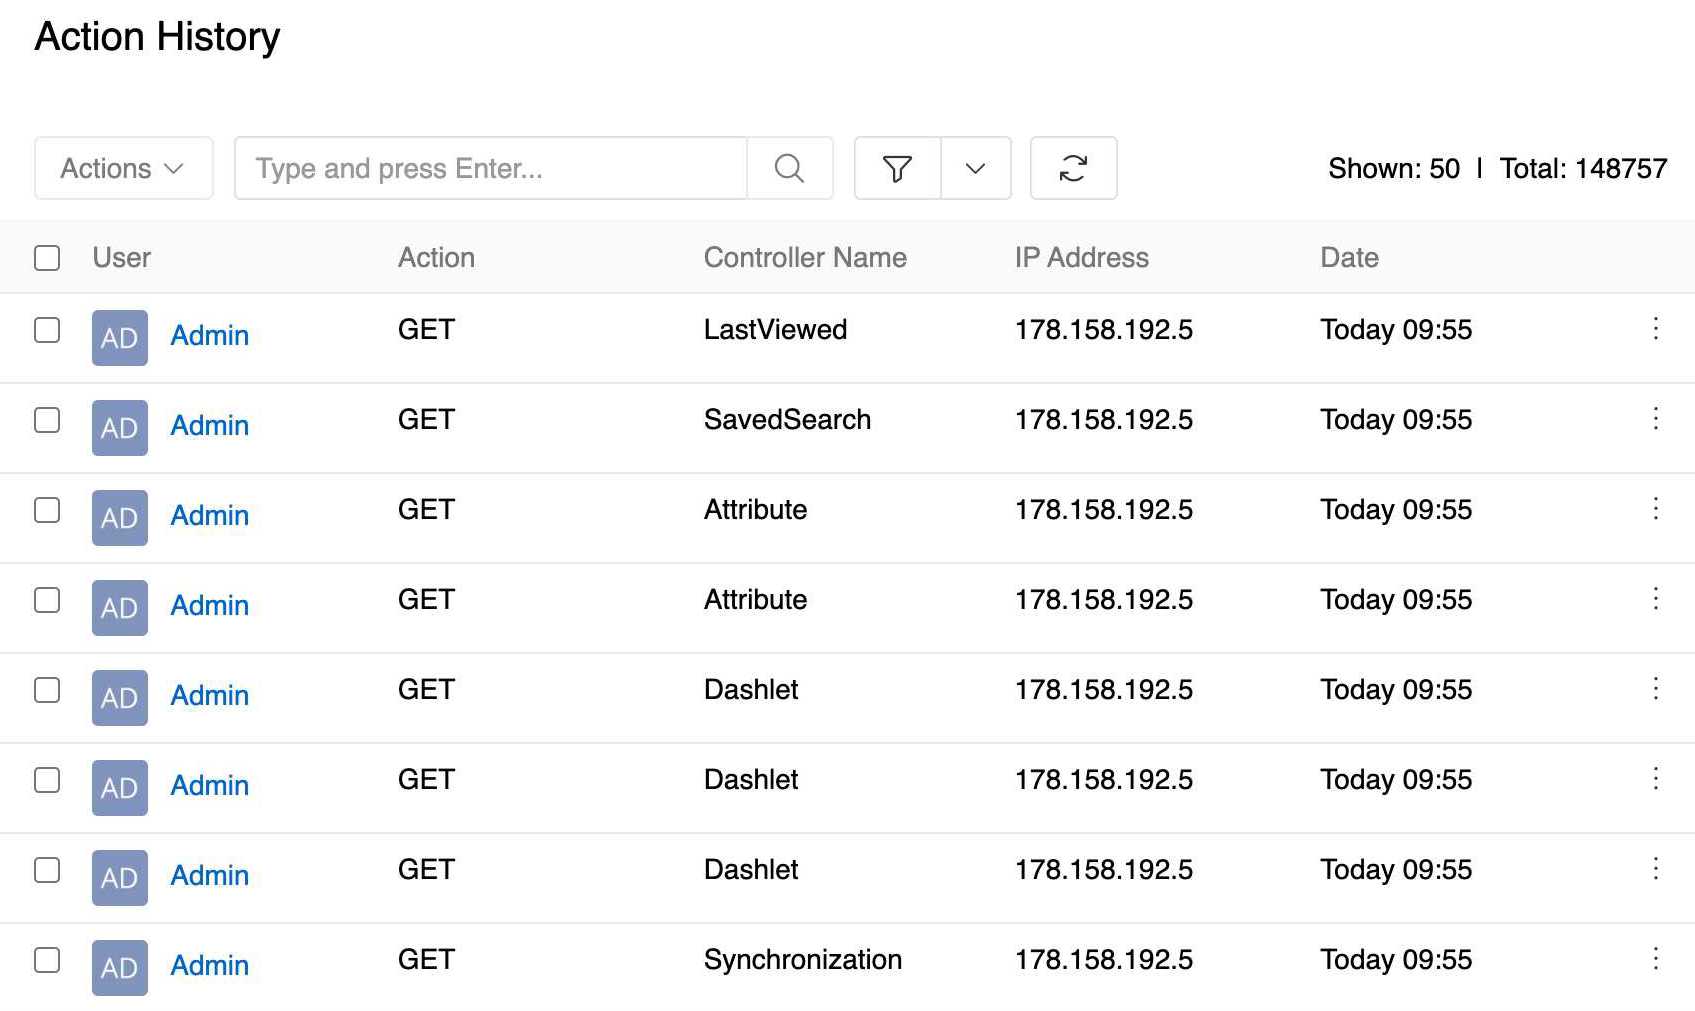The width and height of the screenshot is (1695, 1011).
Task: Check the LastViewed row checkbox
Action: coord(47,330)
